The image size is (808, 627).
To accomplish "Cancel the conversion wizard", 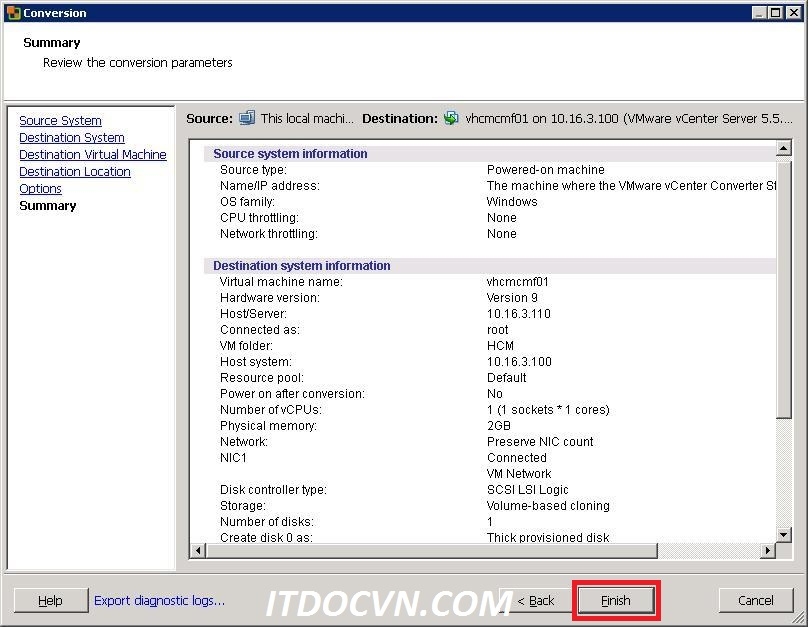I will tap(755, 601).
